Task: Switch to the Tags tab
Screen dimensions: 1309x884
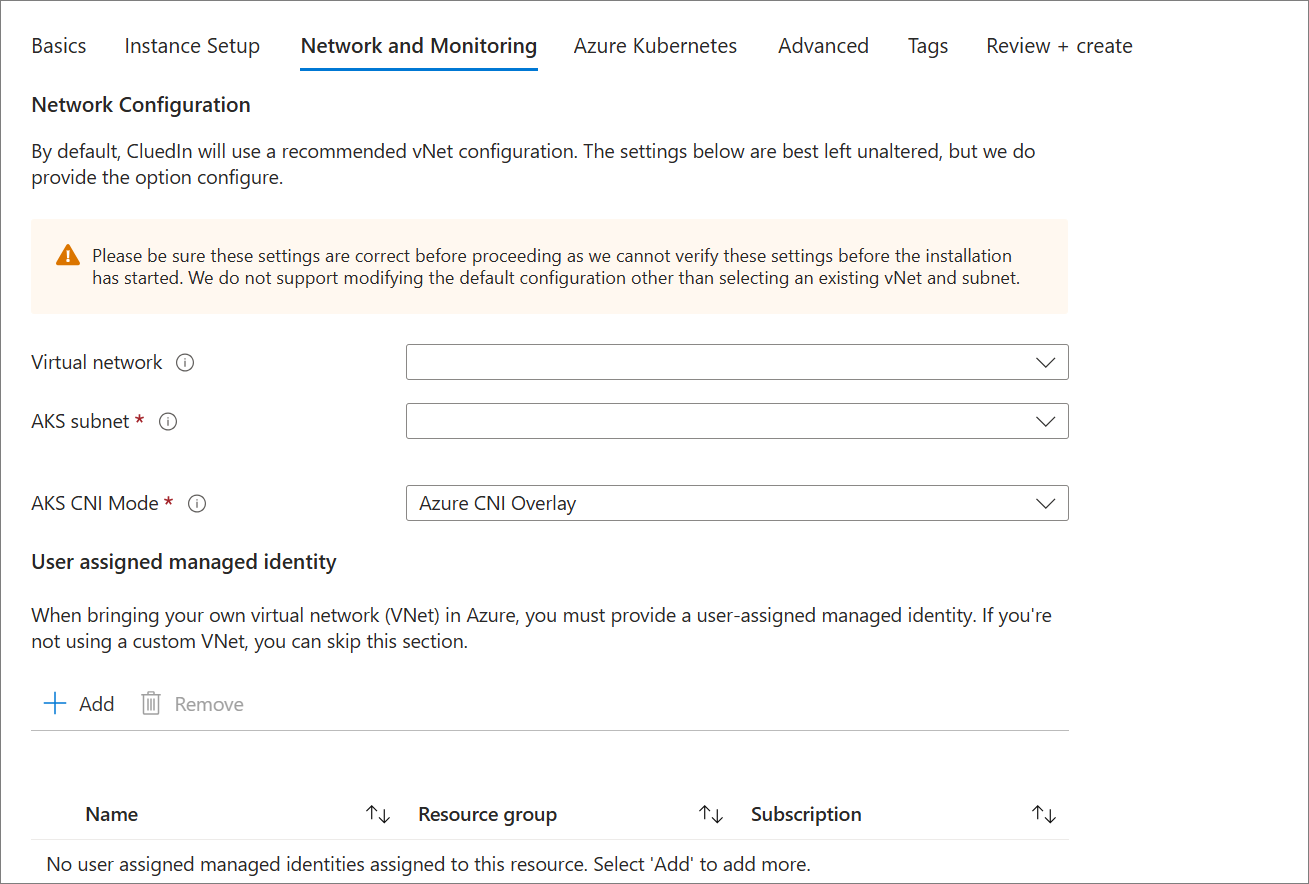Action: [927, 46]
